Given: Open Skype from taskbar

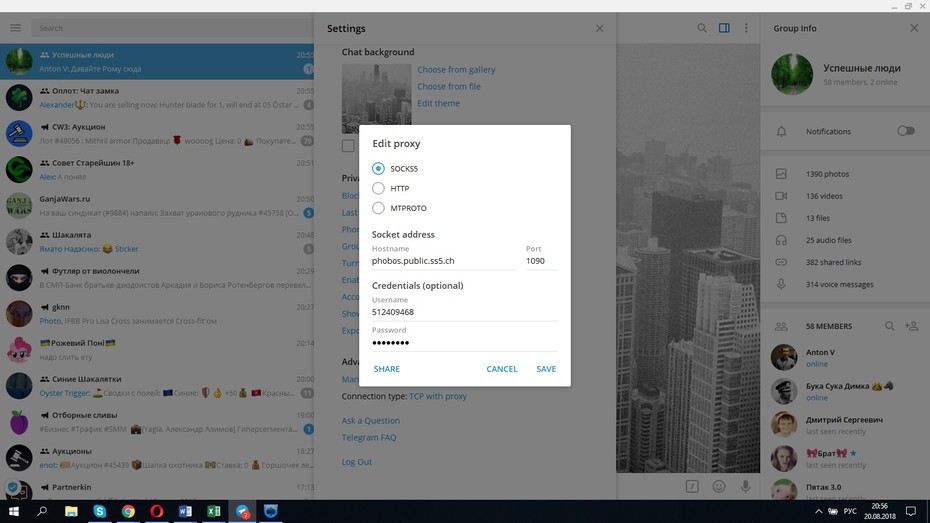Looking at the screenshot, I should (x=100, y=511).
